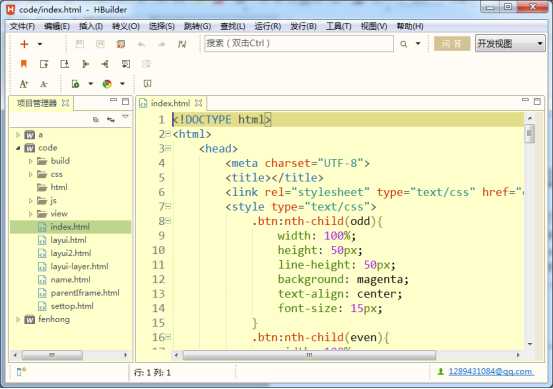The image size is (553, 389).
Task: Open the 文件(F) menu
Action: click(22, 26)
